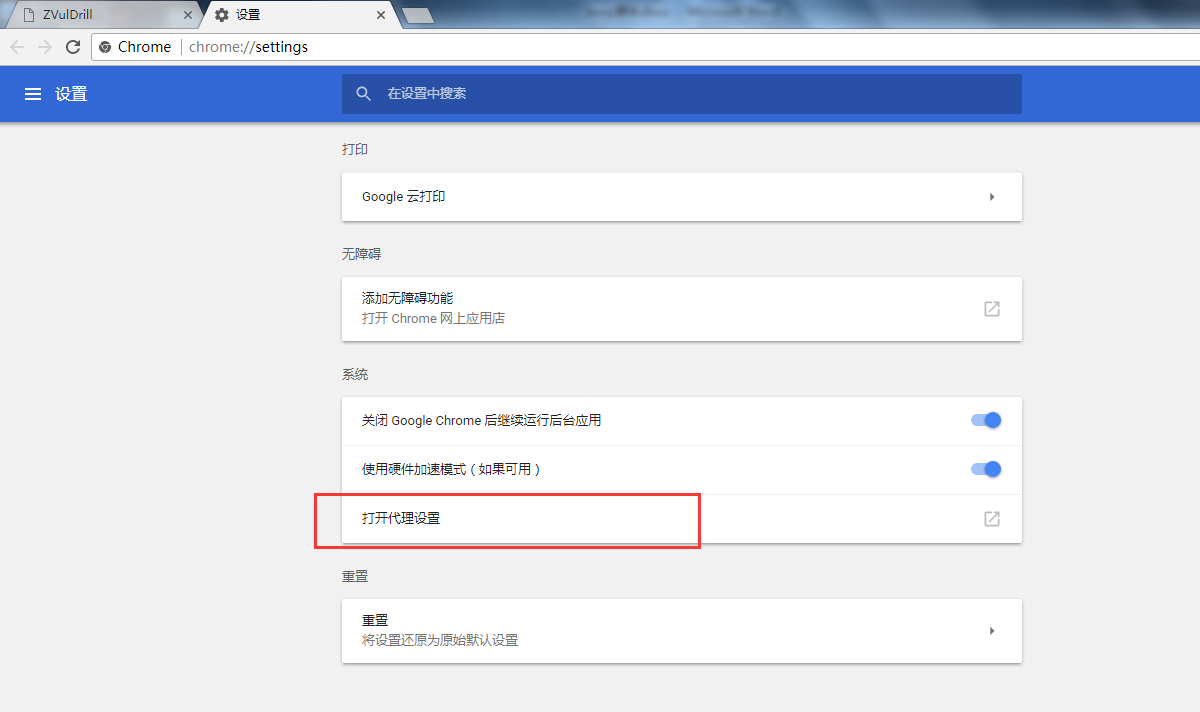Expand Google 云打印 arrow
The image size is (1200, 712).
pos(992,197)
